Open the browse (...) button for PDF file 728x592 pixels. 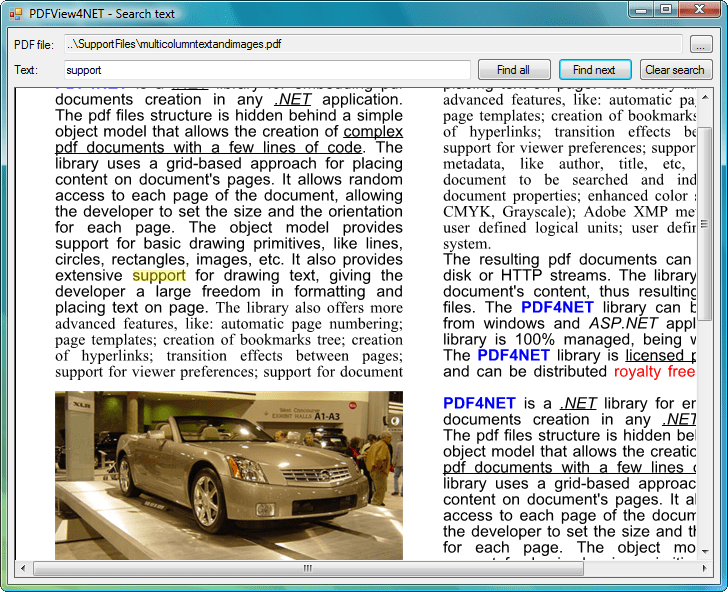tap(701, 45)
